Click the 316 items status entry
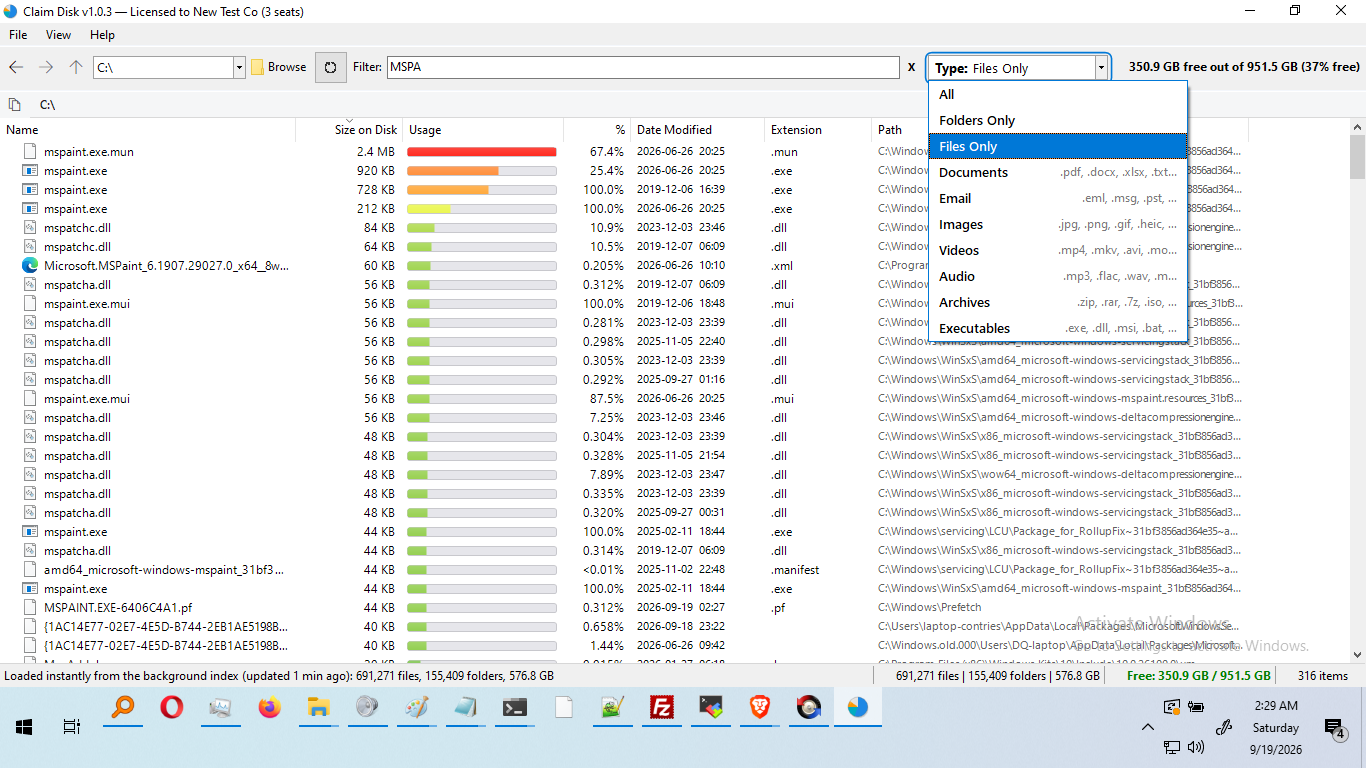The width and height of the screenshot is (1366, 768). pyautogui.click(x=1323, y=676)
